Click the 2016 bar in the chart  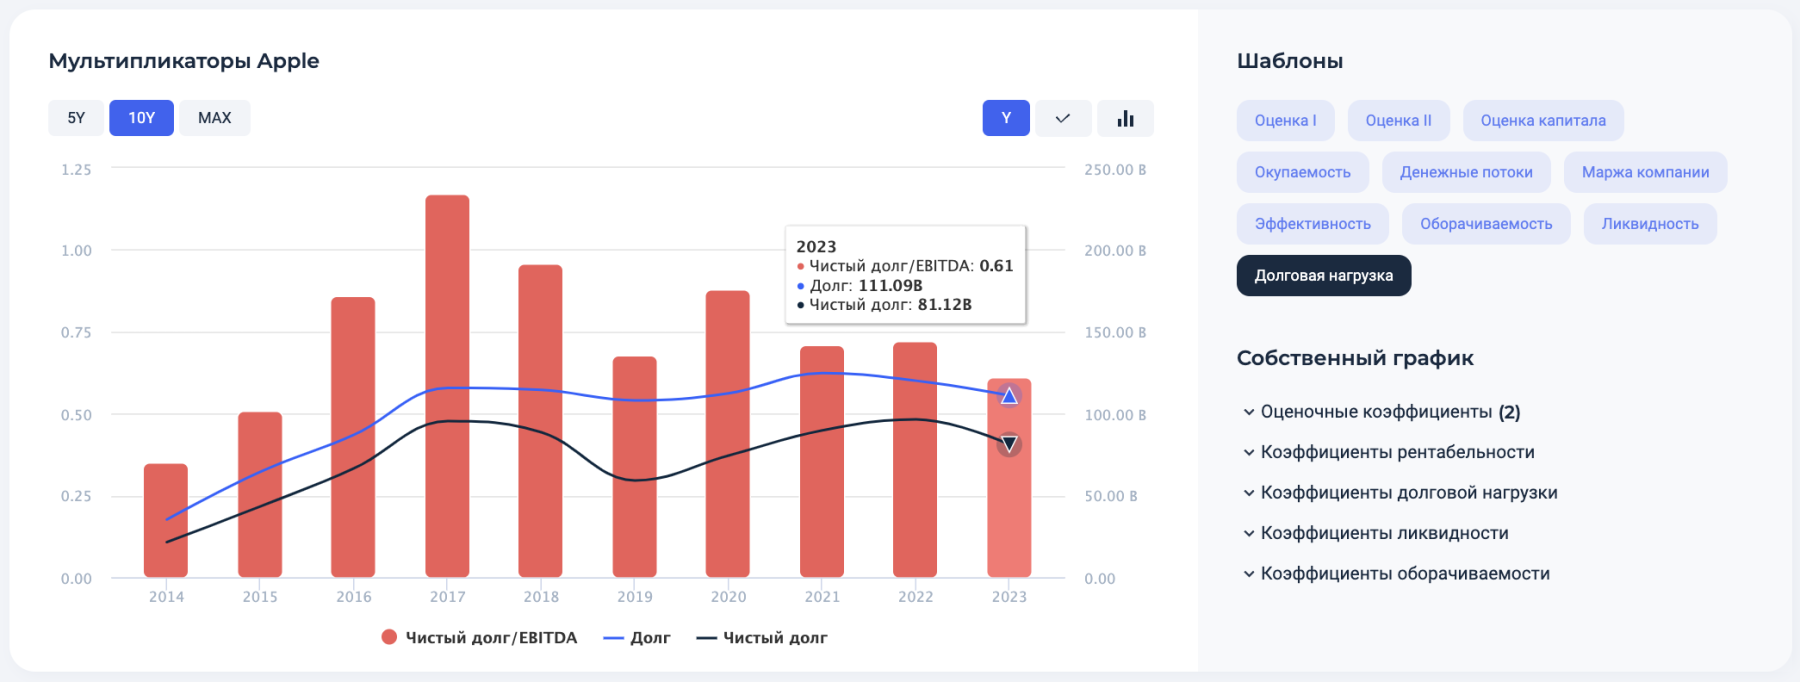pyautogui.click(x=353, y=437)
